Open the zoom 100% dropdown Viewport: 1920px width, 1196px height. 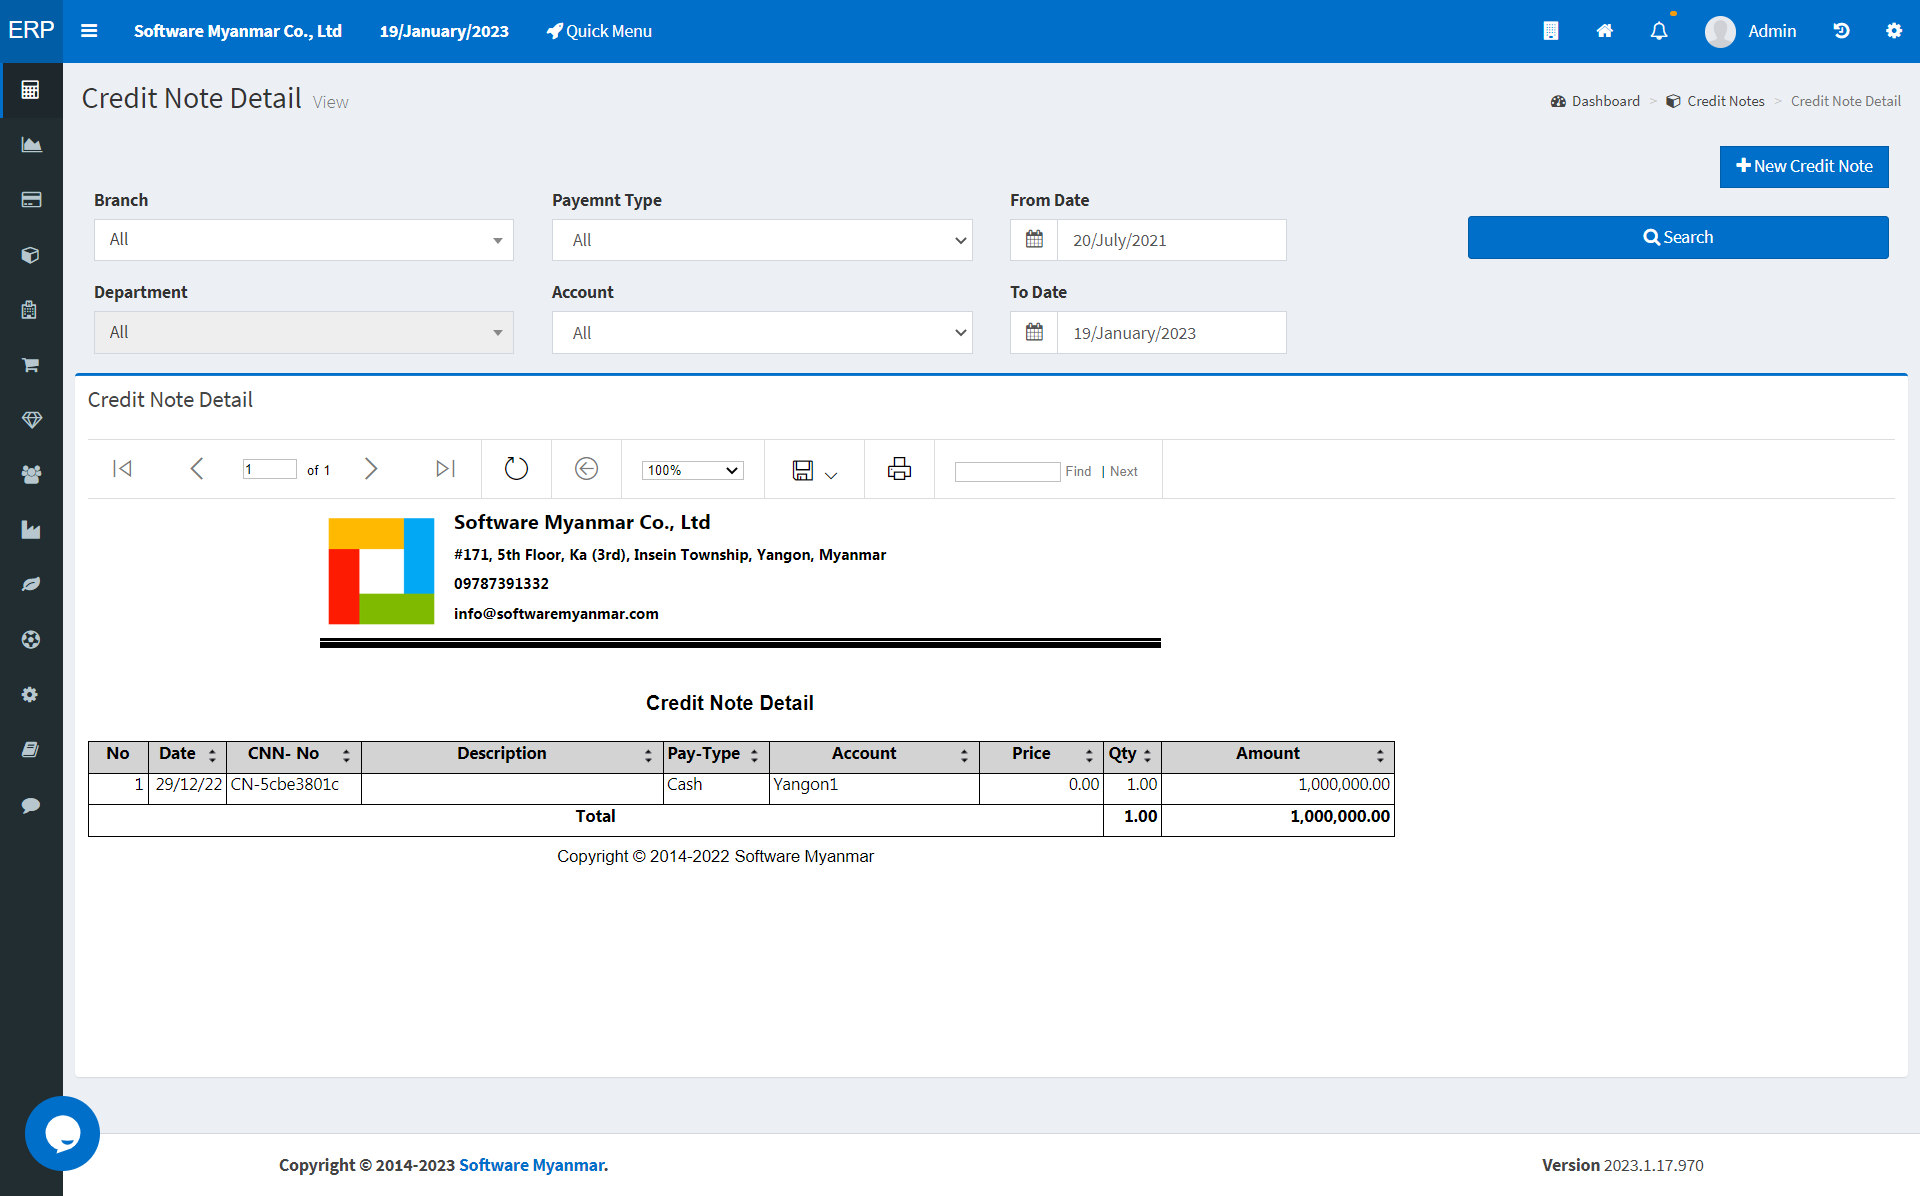pyautogui.click(x=692, y=470)
